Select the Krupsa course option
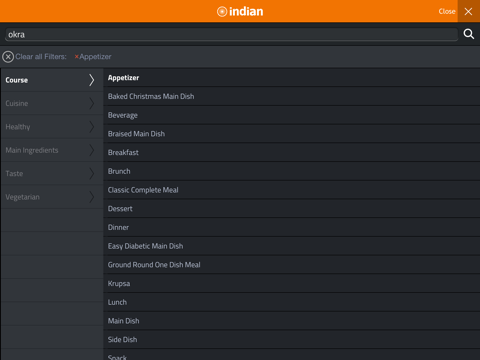This screenshot has width=480, height=360. click(x=292, y=283)
